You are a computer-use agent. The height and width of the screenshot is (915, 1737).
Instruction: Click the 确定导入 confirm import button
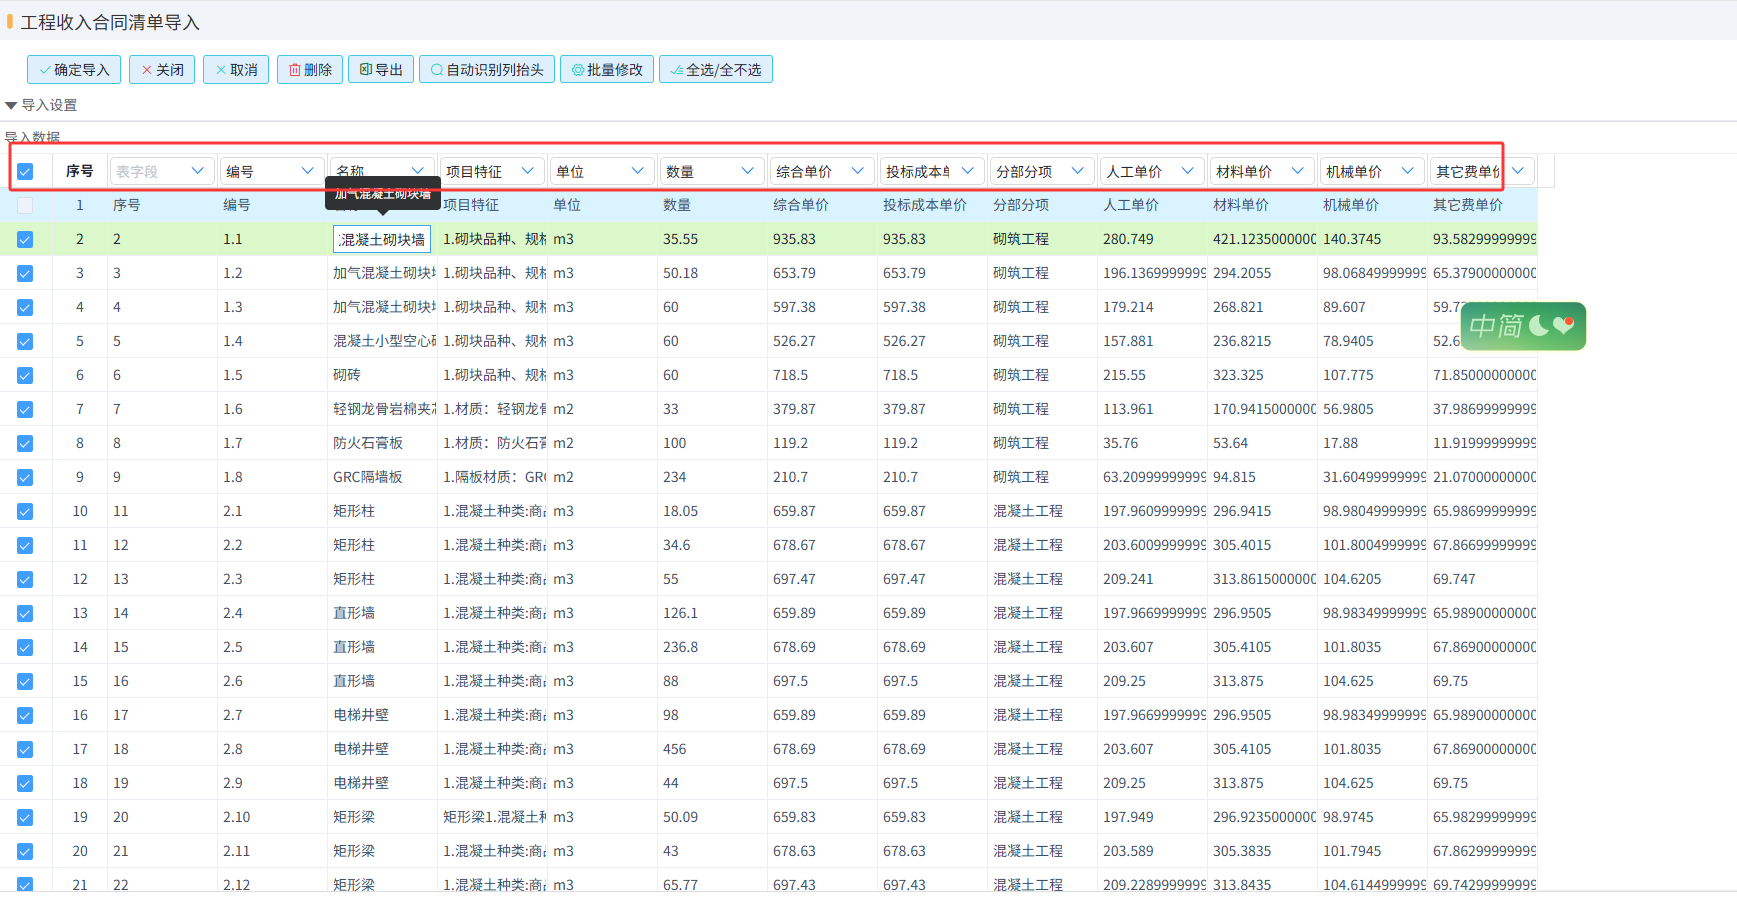tap(74, 69)
